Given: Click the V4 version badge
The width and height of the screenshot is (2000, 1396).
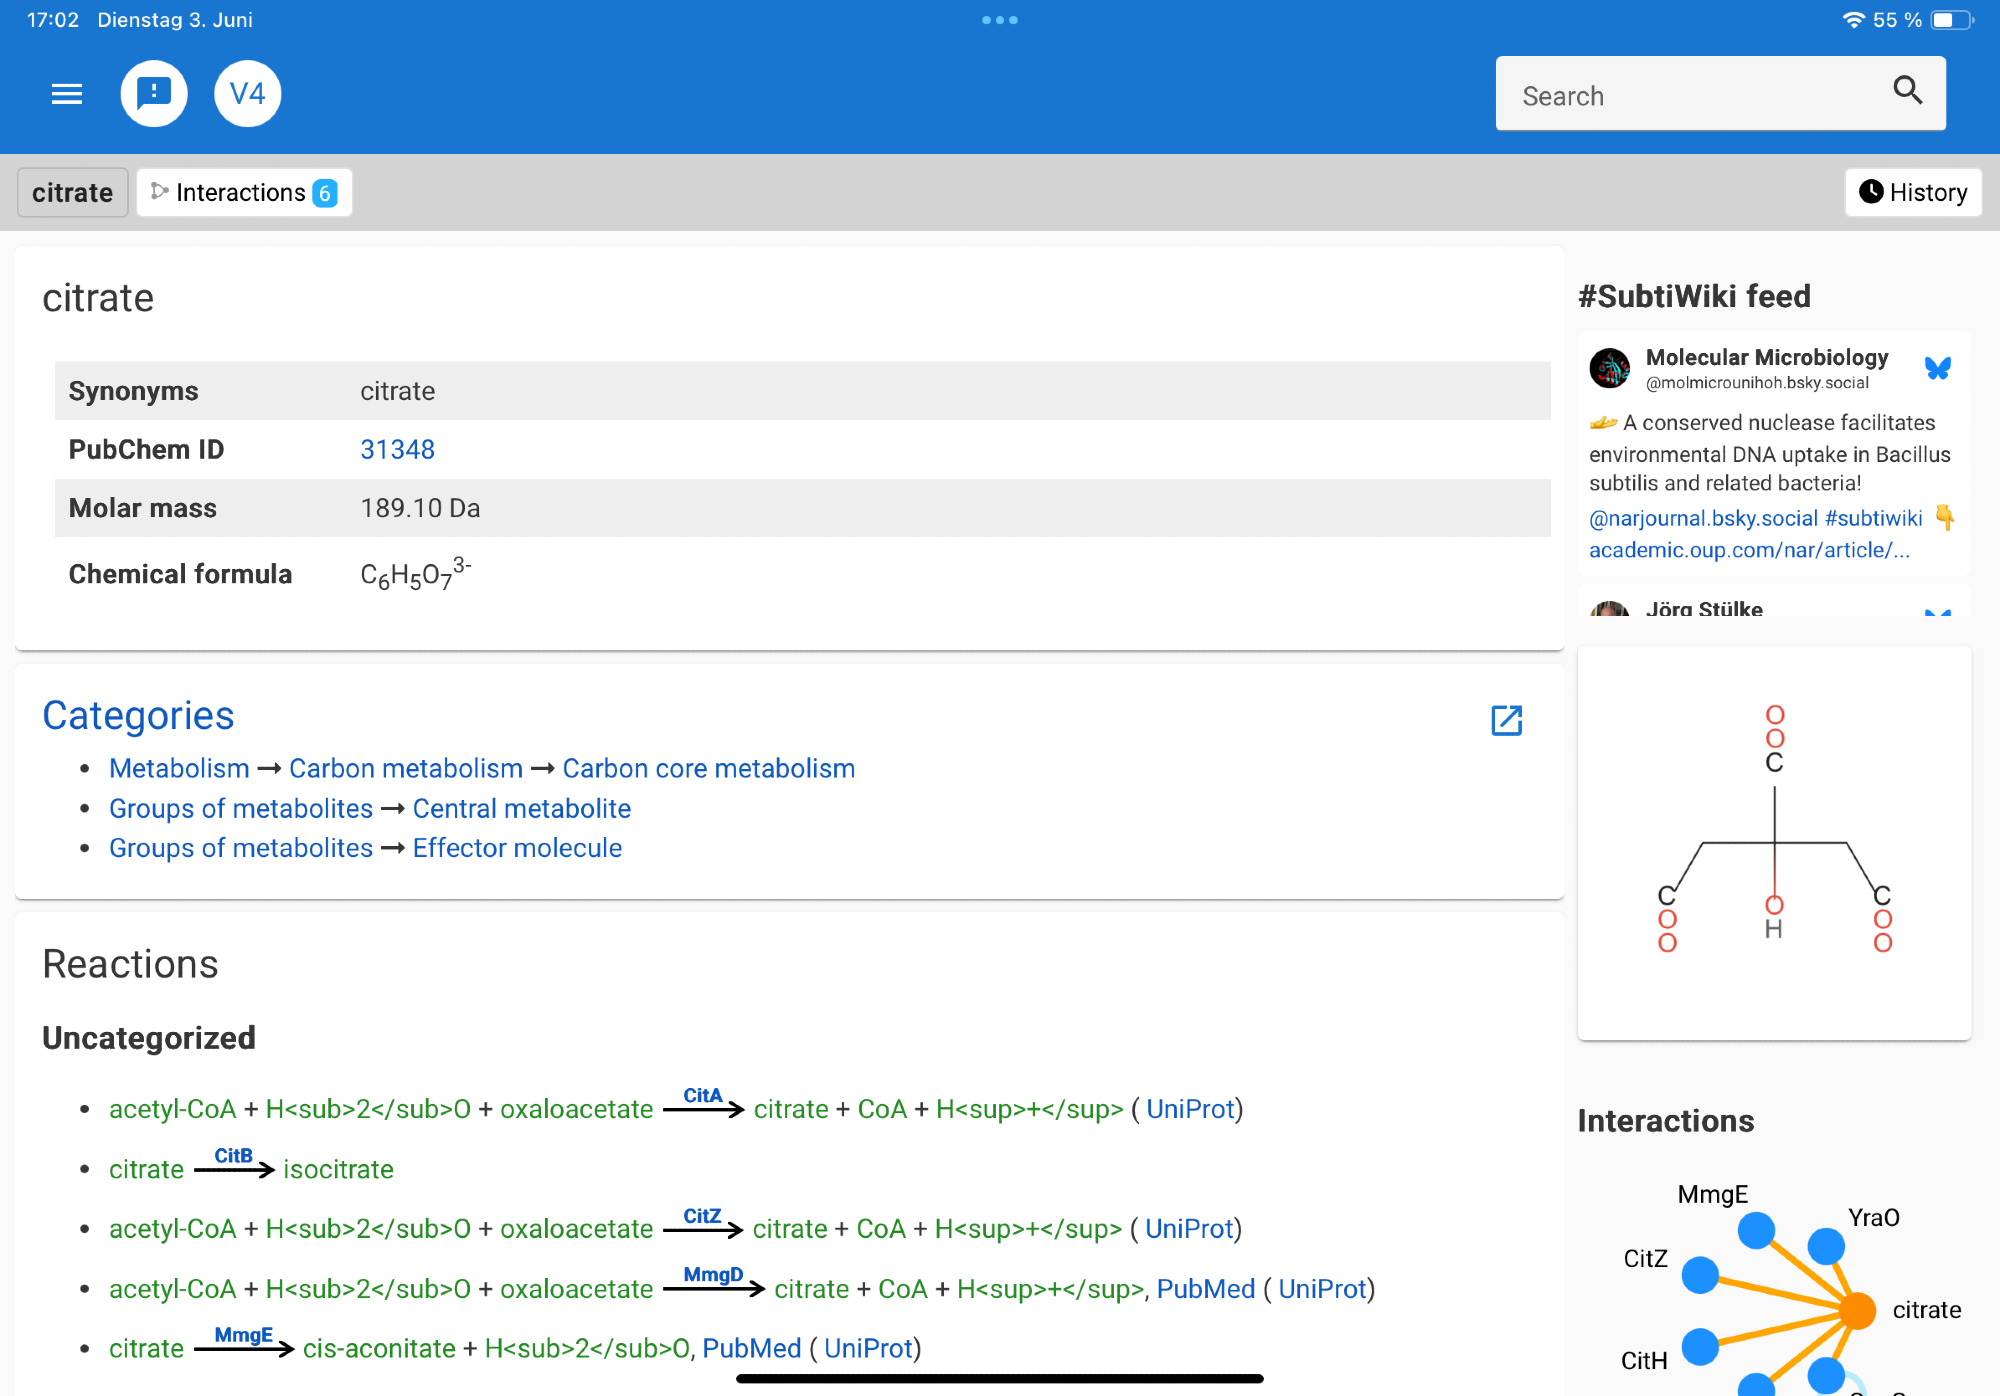Looking at the screenshot, I should coord(247,94).
